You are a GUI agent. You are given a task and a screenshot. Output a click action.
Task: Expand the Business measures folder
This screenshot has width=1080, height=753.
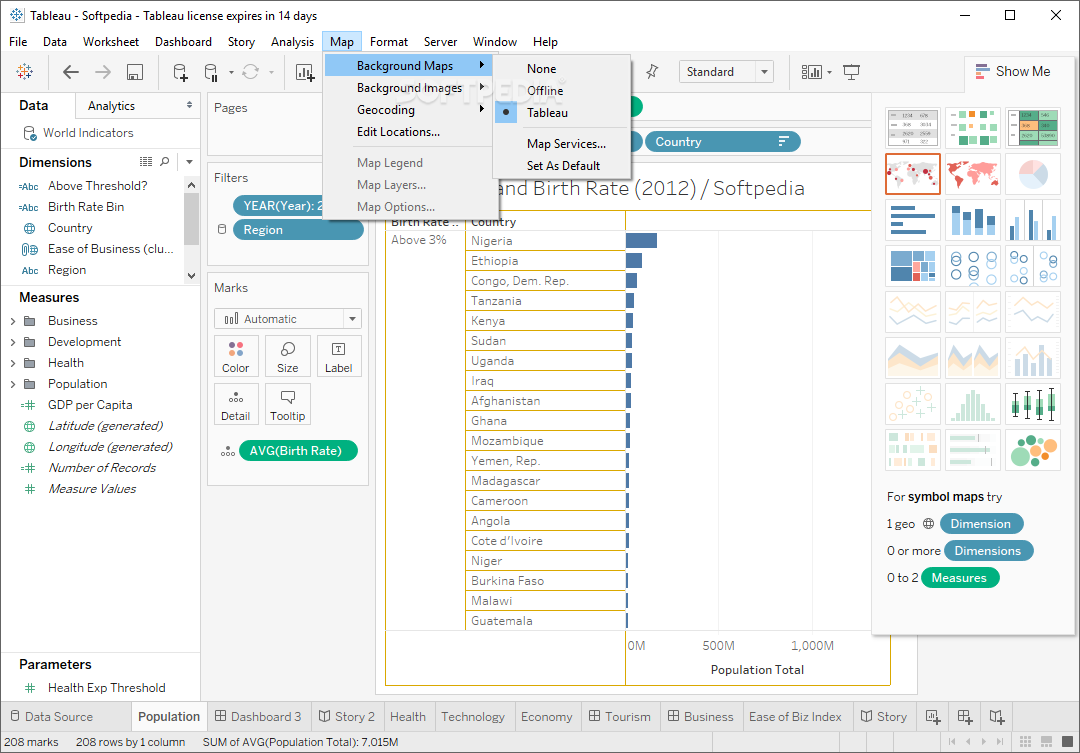click(13, 321)
